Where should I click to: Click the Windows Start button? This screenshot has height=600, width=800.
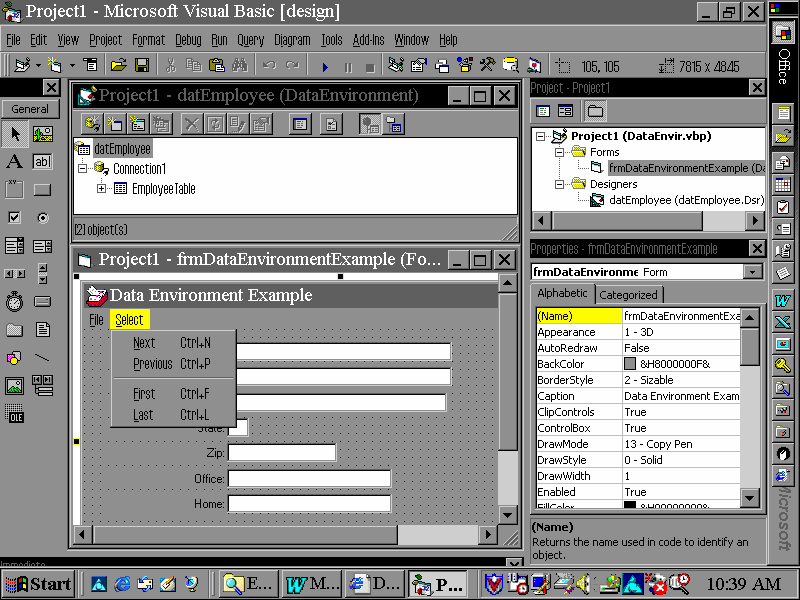point(38,584)
